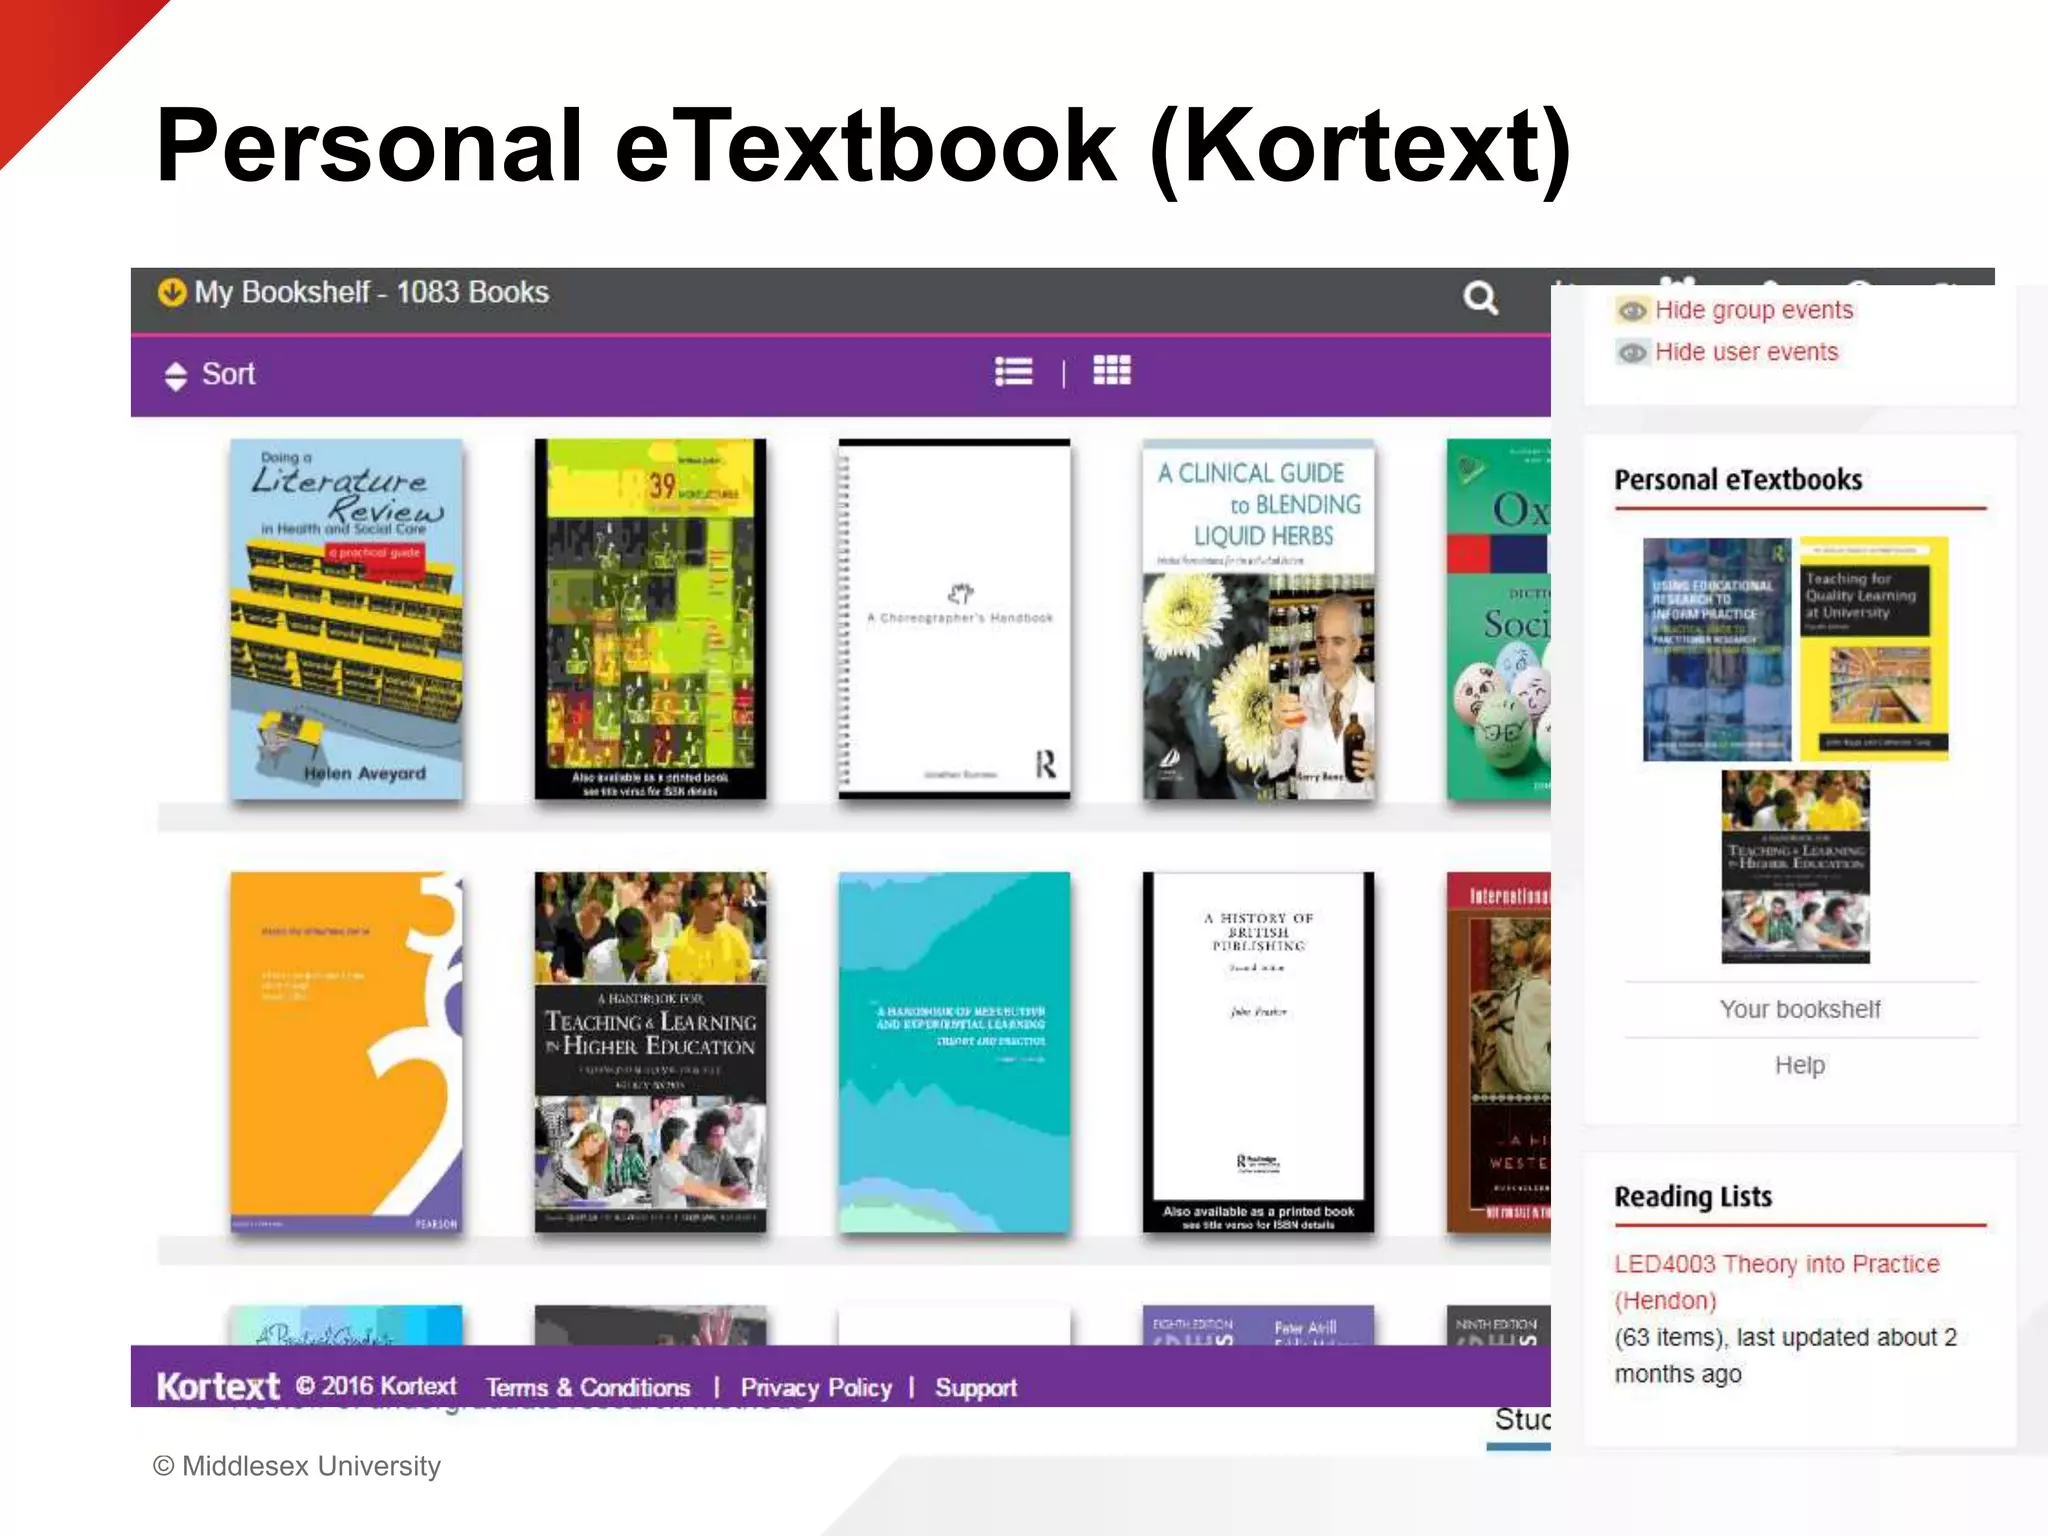
Task: Open LED4003 Theory into Practice reading list
Action: coord(1777,1282)
